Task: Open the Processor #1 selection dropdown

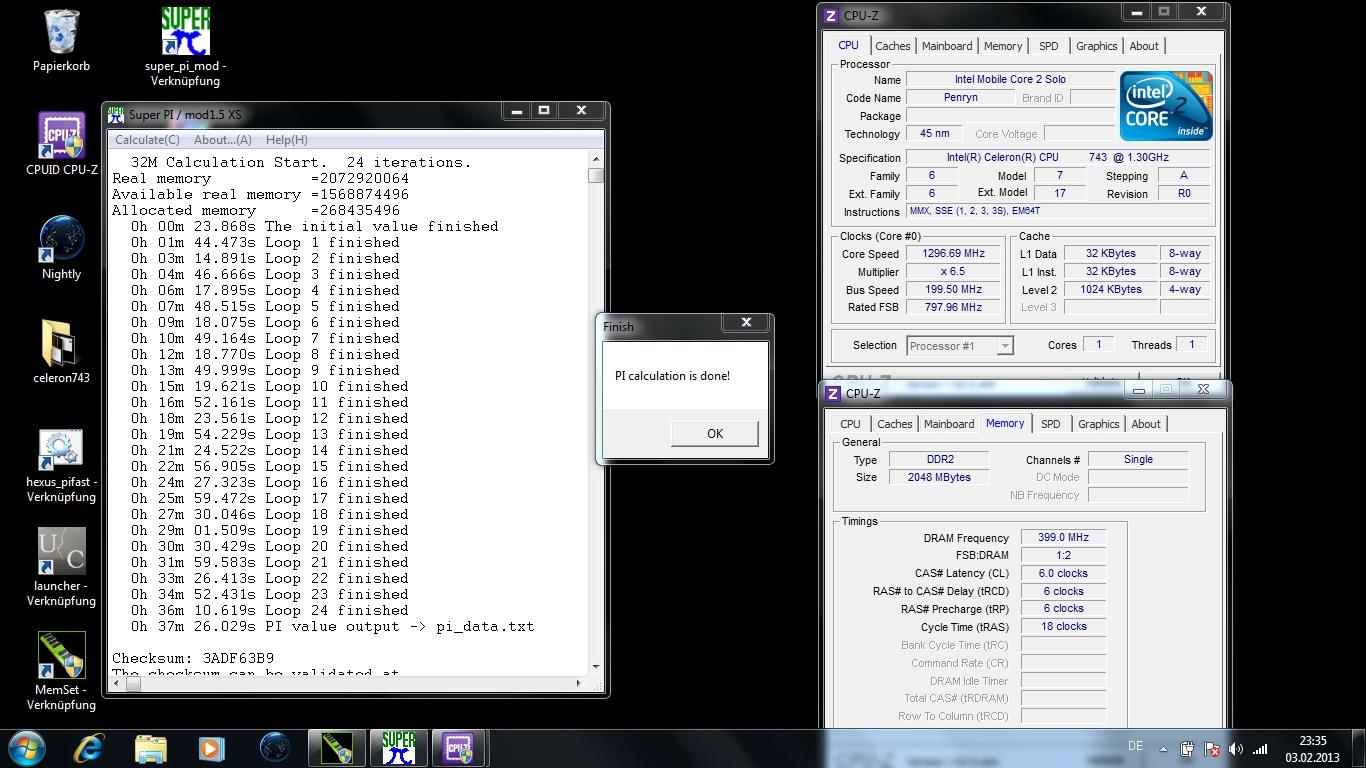Action: (960, 346)
